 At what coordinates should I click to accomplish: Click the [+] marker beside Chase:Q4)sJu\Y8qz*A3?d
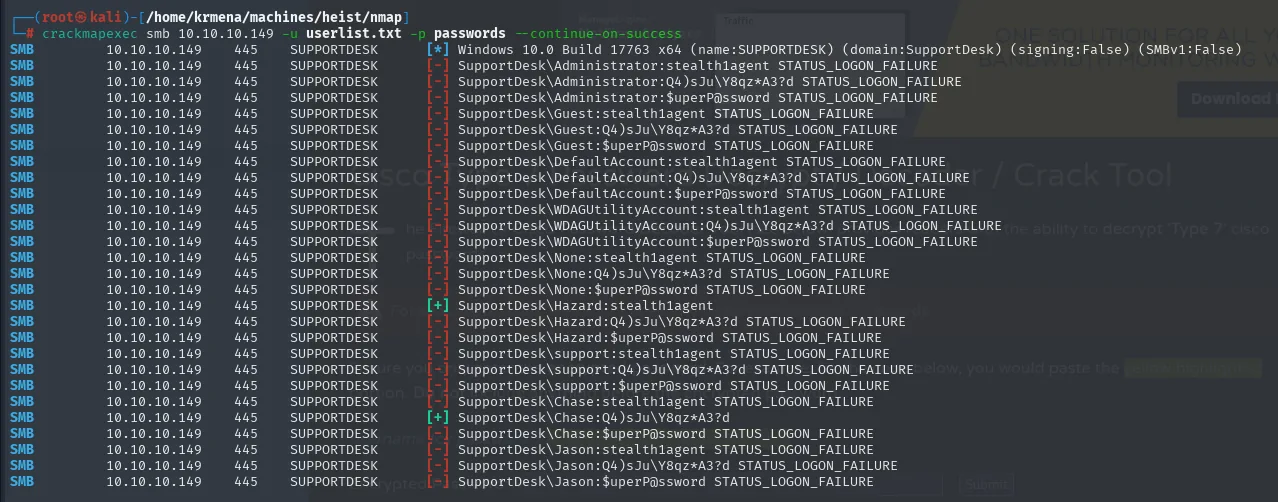tap(438, 417)
